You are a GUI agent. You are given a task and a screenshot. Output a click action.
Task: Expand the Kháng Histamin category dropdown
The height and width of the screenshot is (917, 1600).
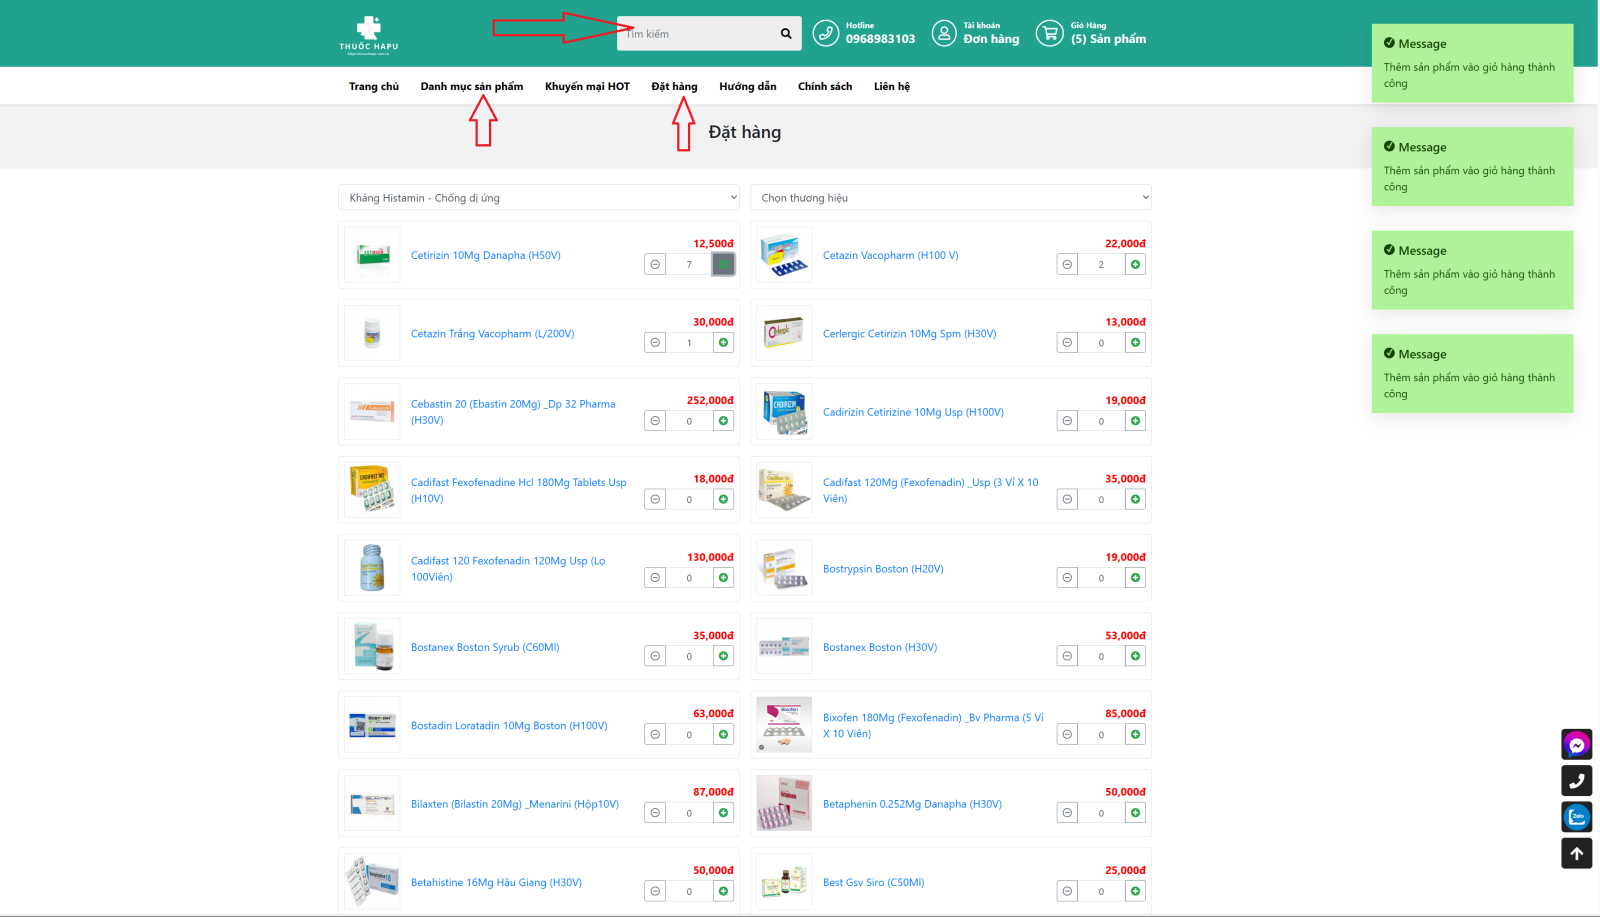[x=538, y=198]
